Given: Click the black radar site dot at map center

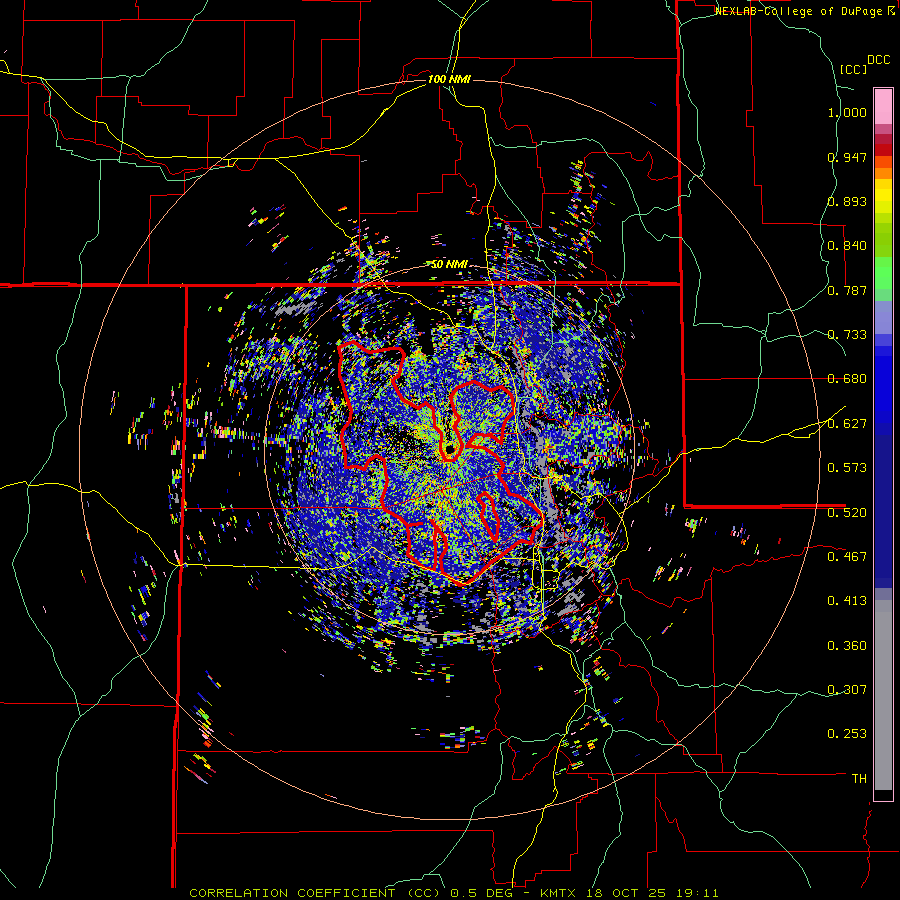Looking at the screenshot, I should pos(451,448).
